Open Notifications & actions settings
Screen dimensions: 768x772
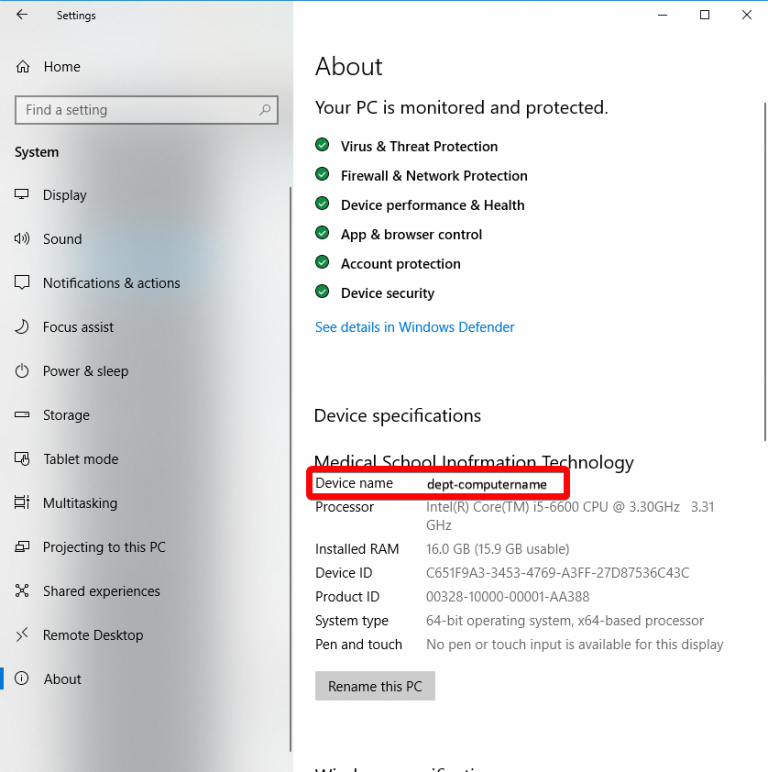[111, 283]
